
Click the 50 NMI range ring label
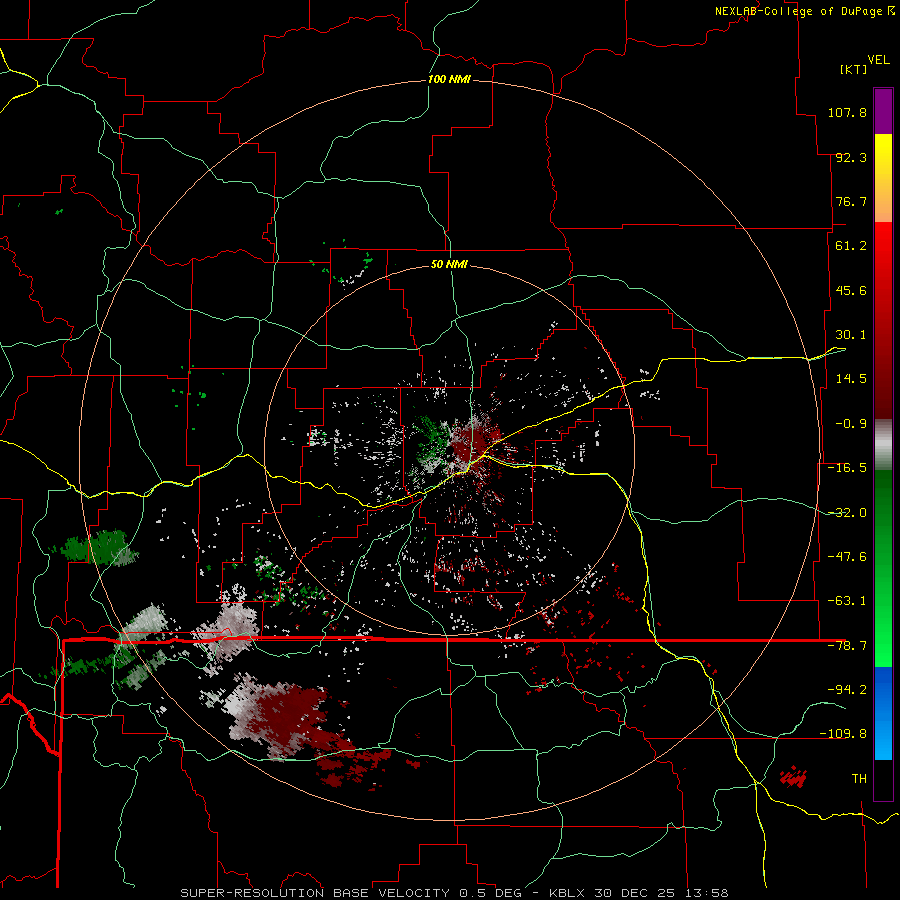449,264
